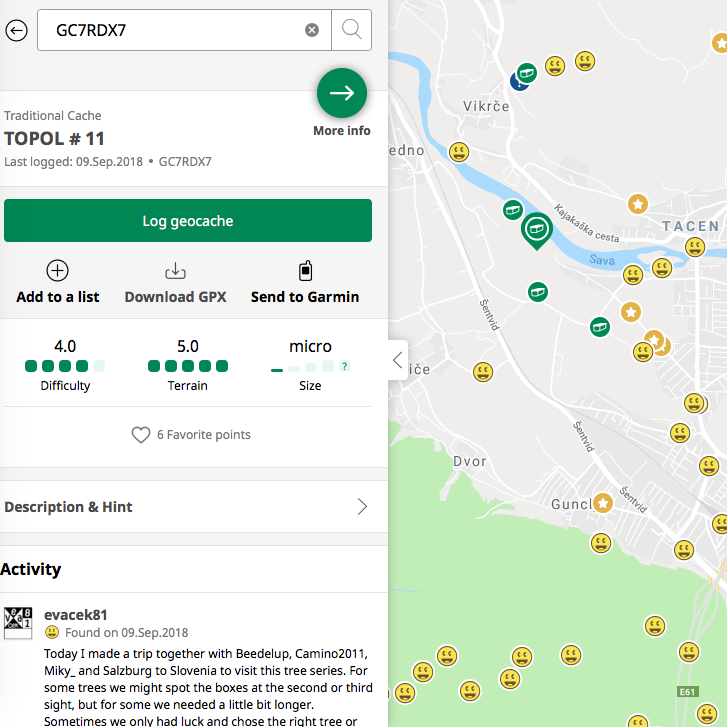Select the green cache marker beside selected pin
Screen dimensions: 727x727
(513, 210)
